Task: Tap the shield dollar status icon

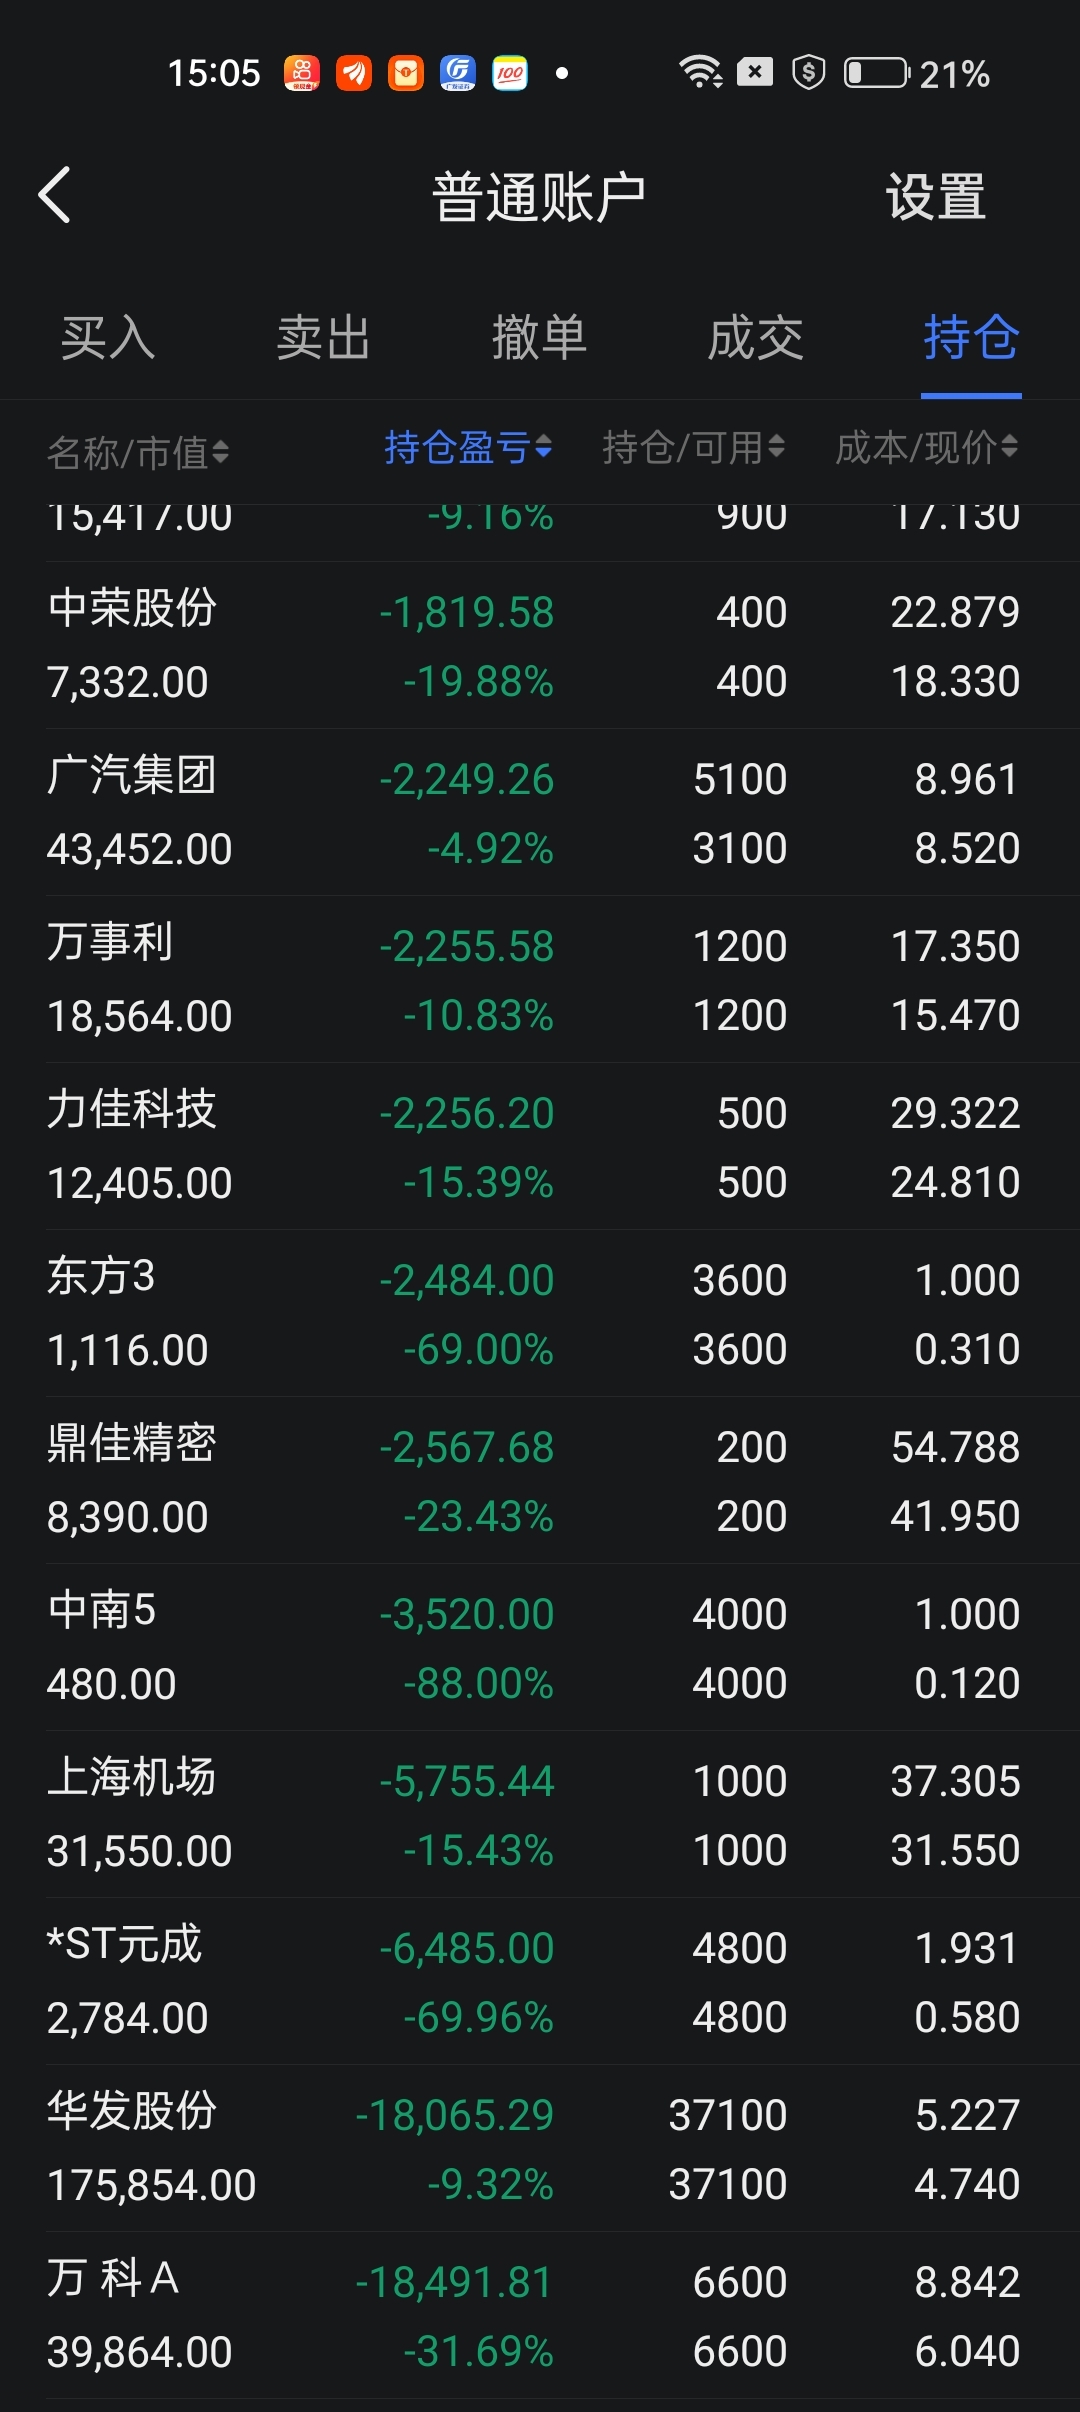Action: (x=808, y=73)
